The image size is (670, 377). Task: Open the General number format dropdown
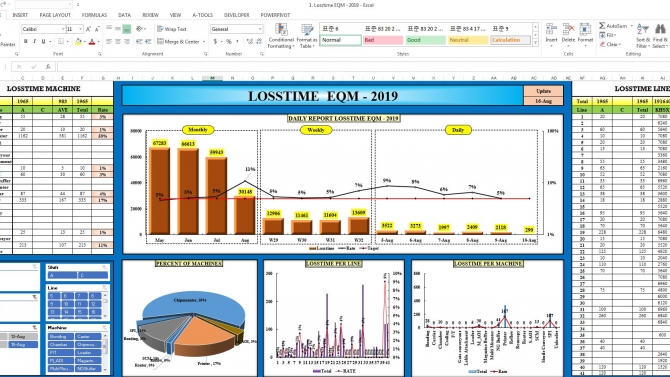(x=260, y=29)
